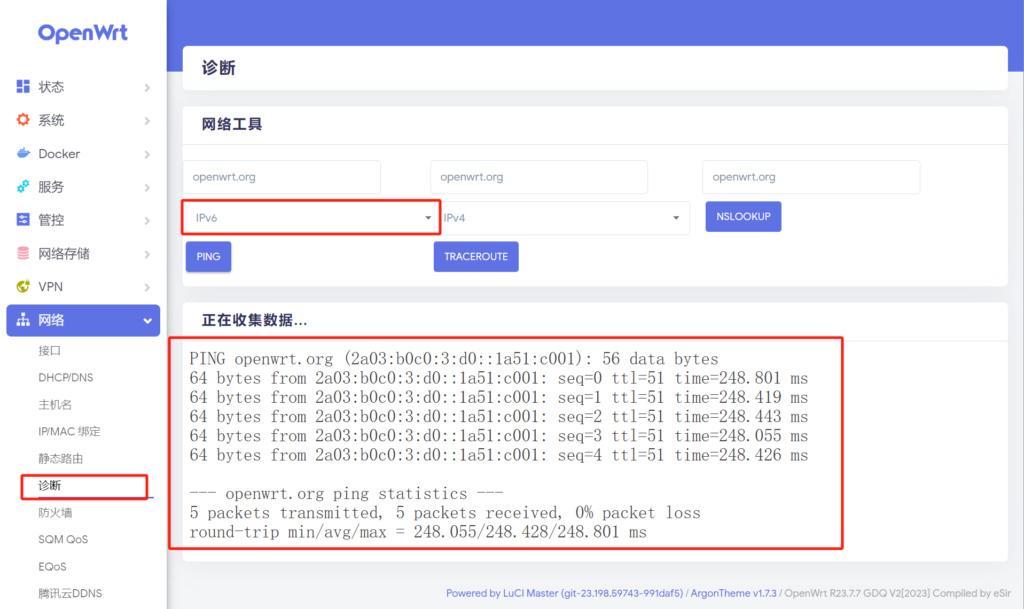This screenshot has width=1024, height=609.
Task: Click the 'openwrt.org ping statistics' line
Action: pos(346,493)
